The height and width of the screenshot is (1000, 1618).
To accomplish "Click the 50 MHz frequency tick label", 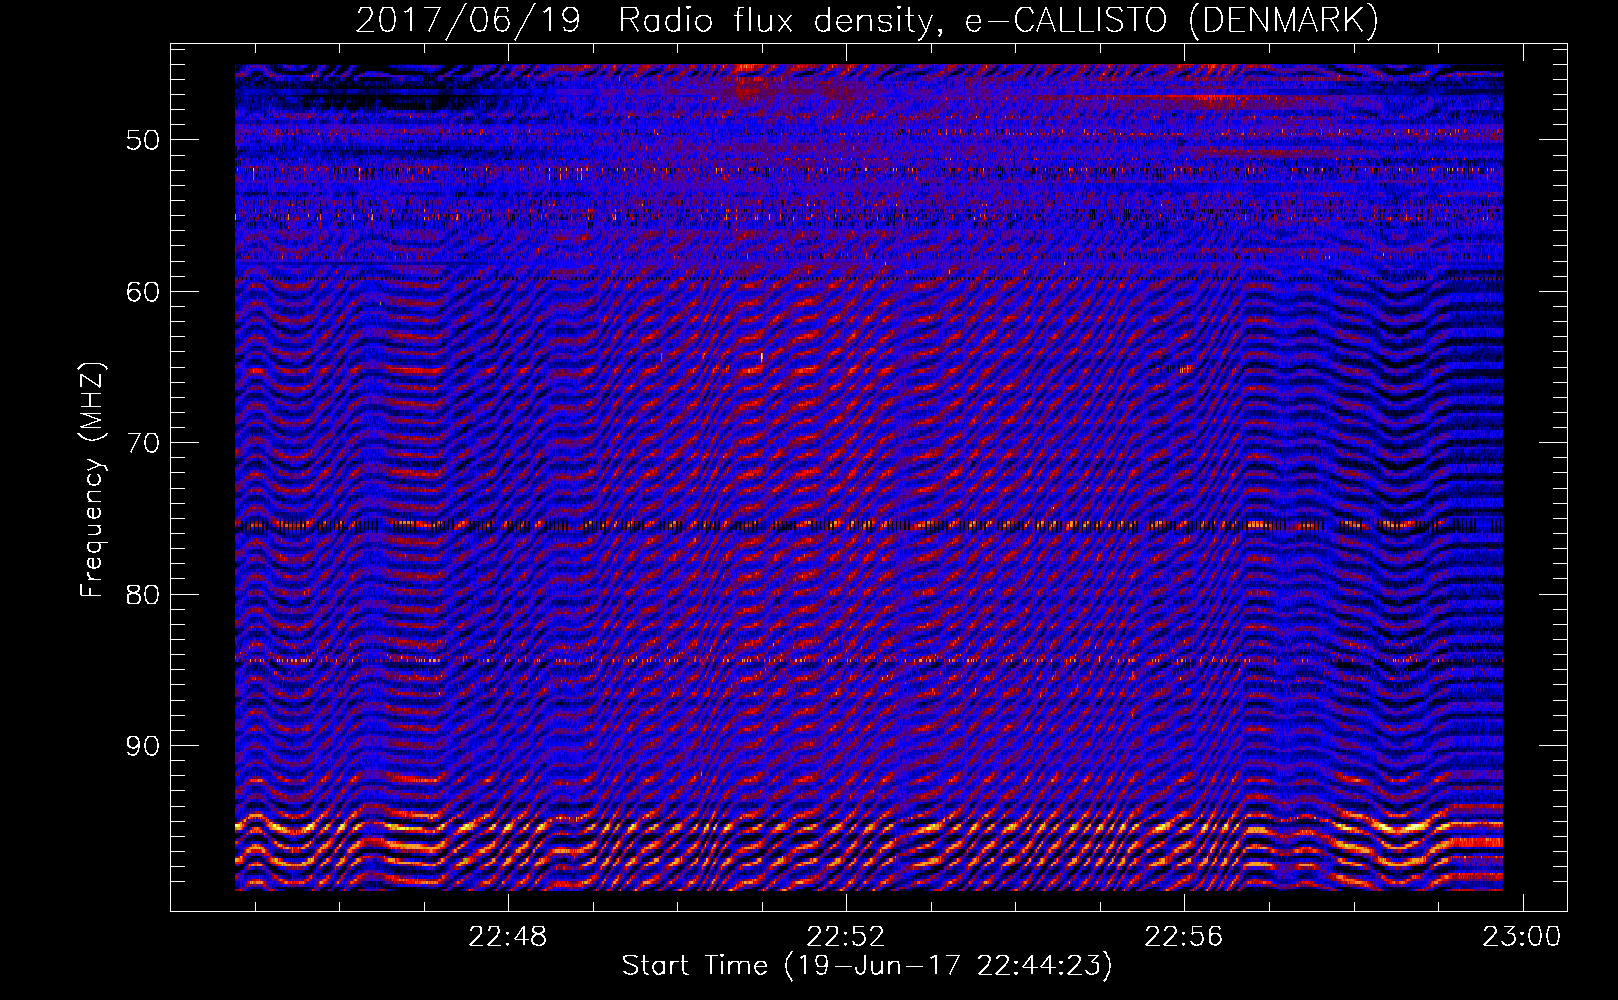I will (143, 140).
